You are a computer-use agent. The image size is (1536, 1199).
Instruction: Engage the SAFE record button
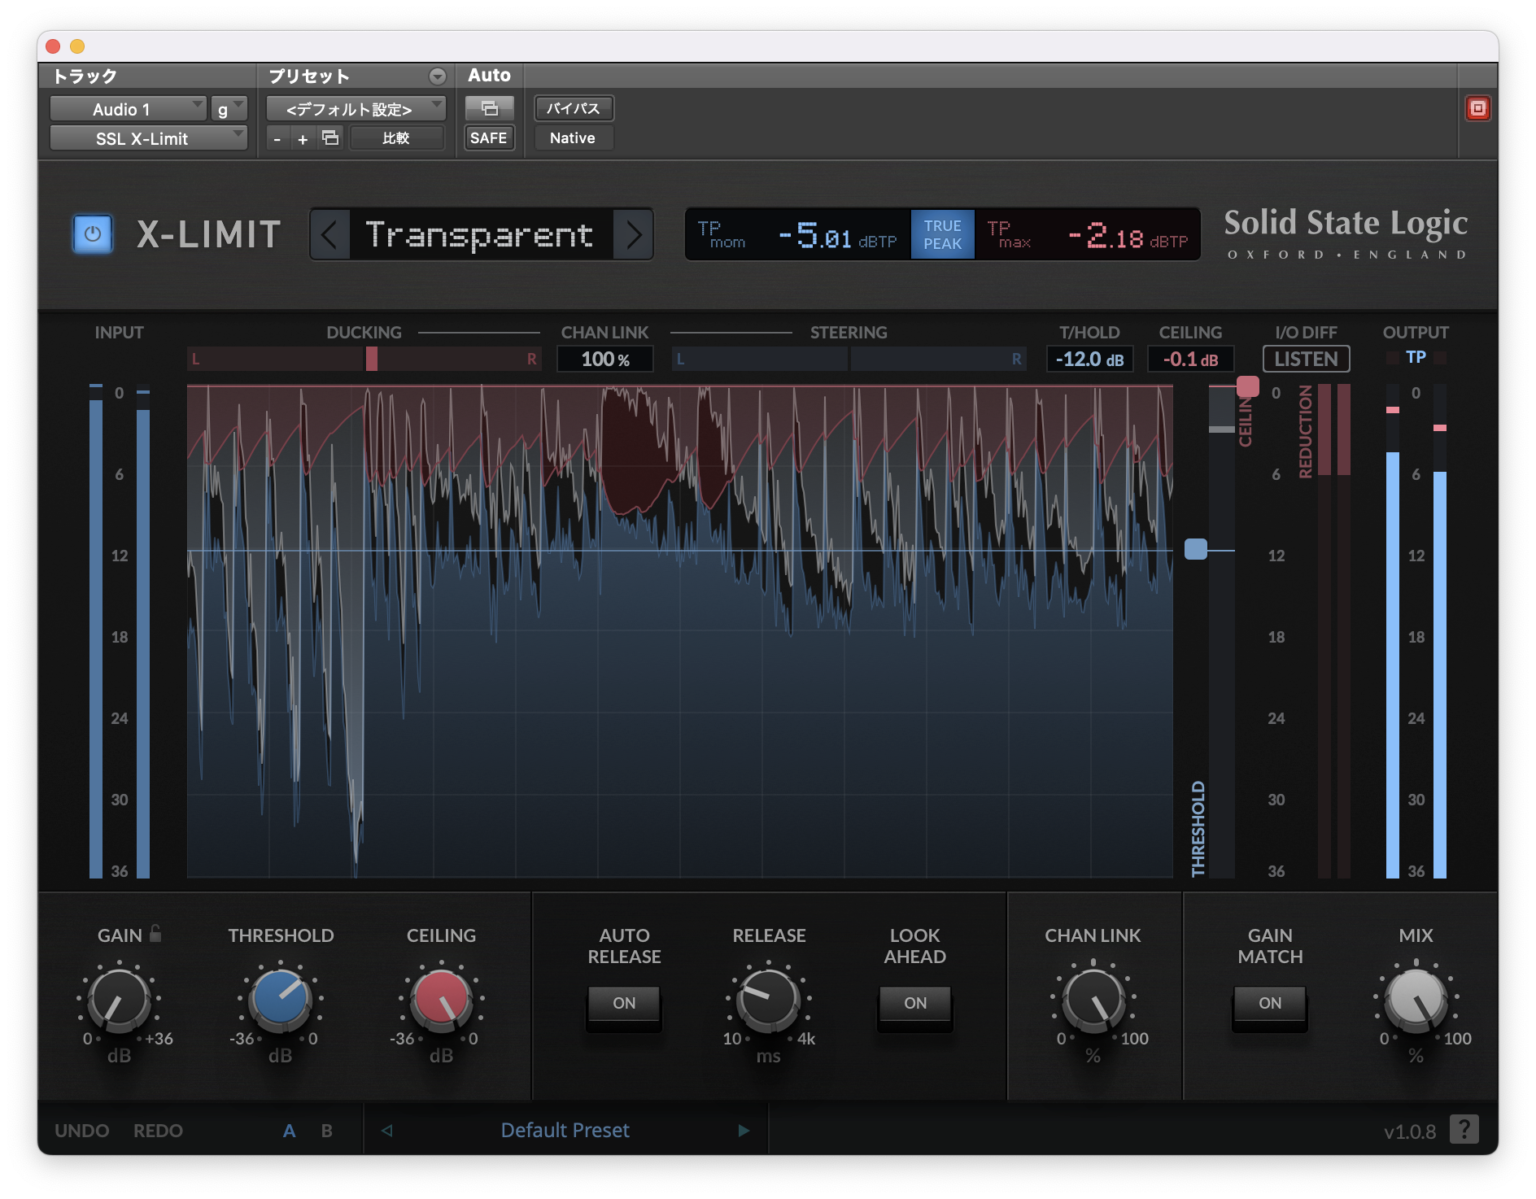pyautogui.click(x=488, y=138)
